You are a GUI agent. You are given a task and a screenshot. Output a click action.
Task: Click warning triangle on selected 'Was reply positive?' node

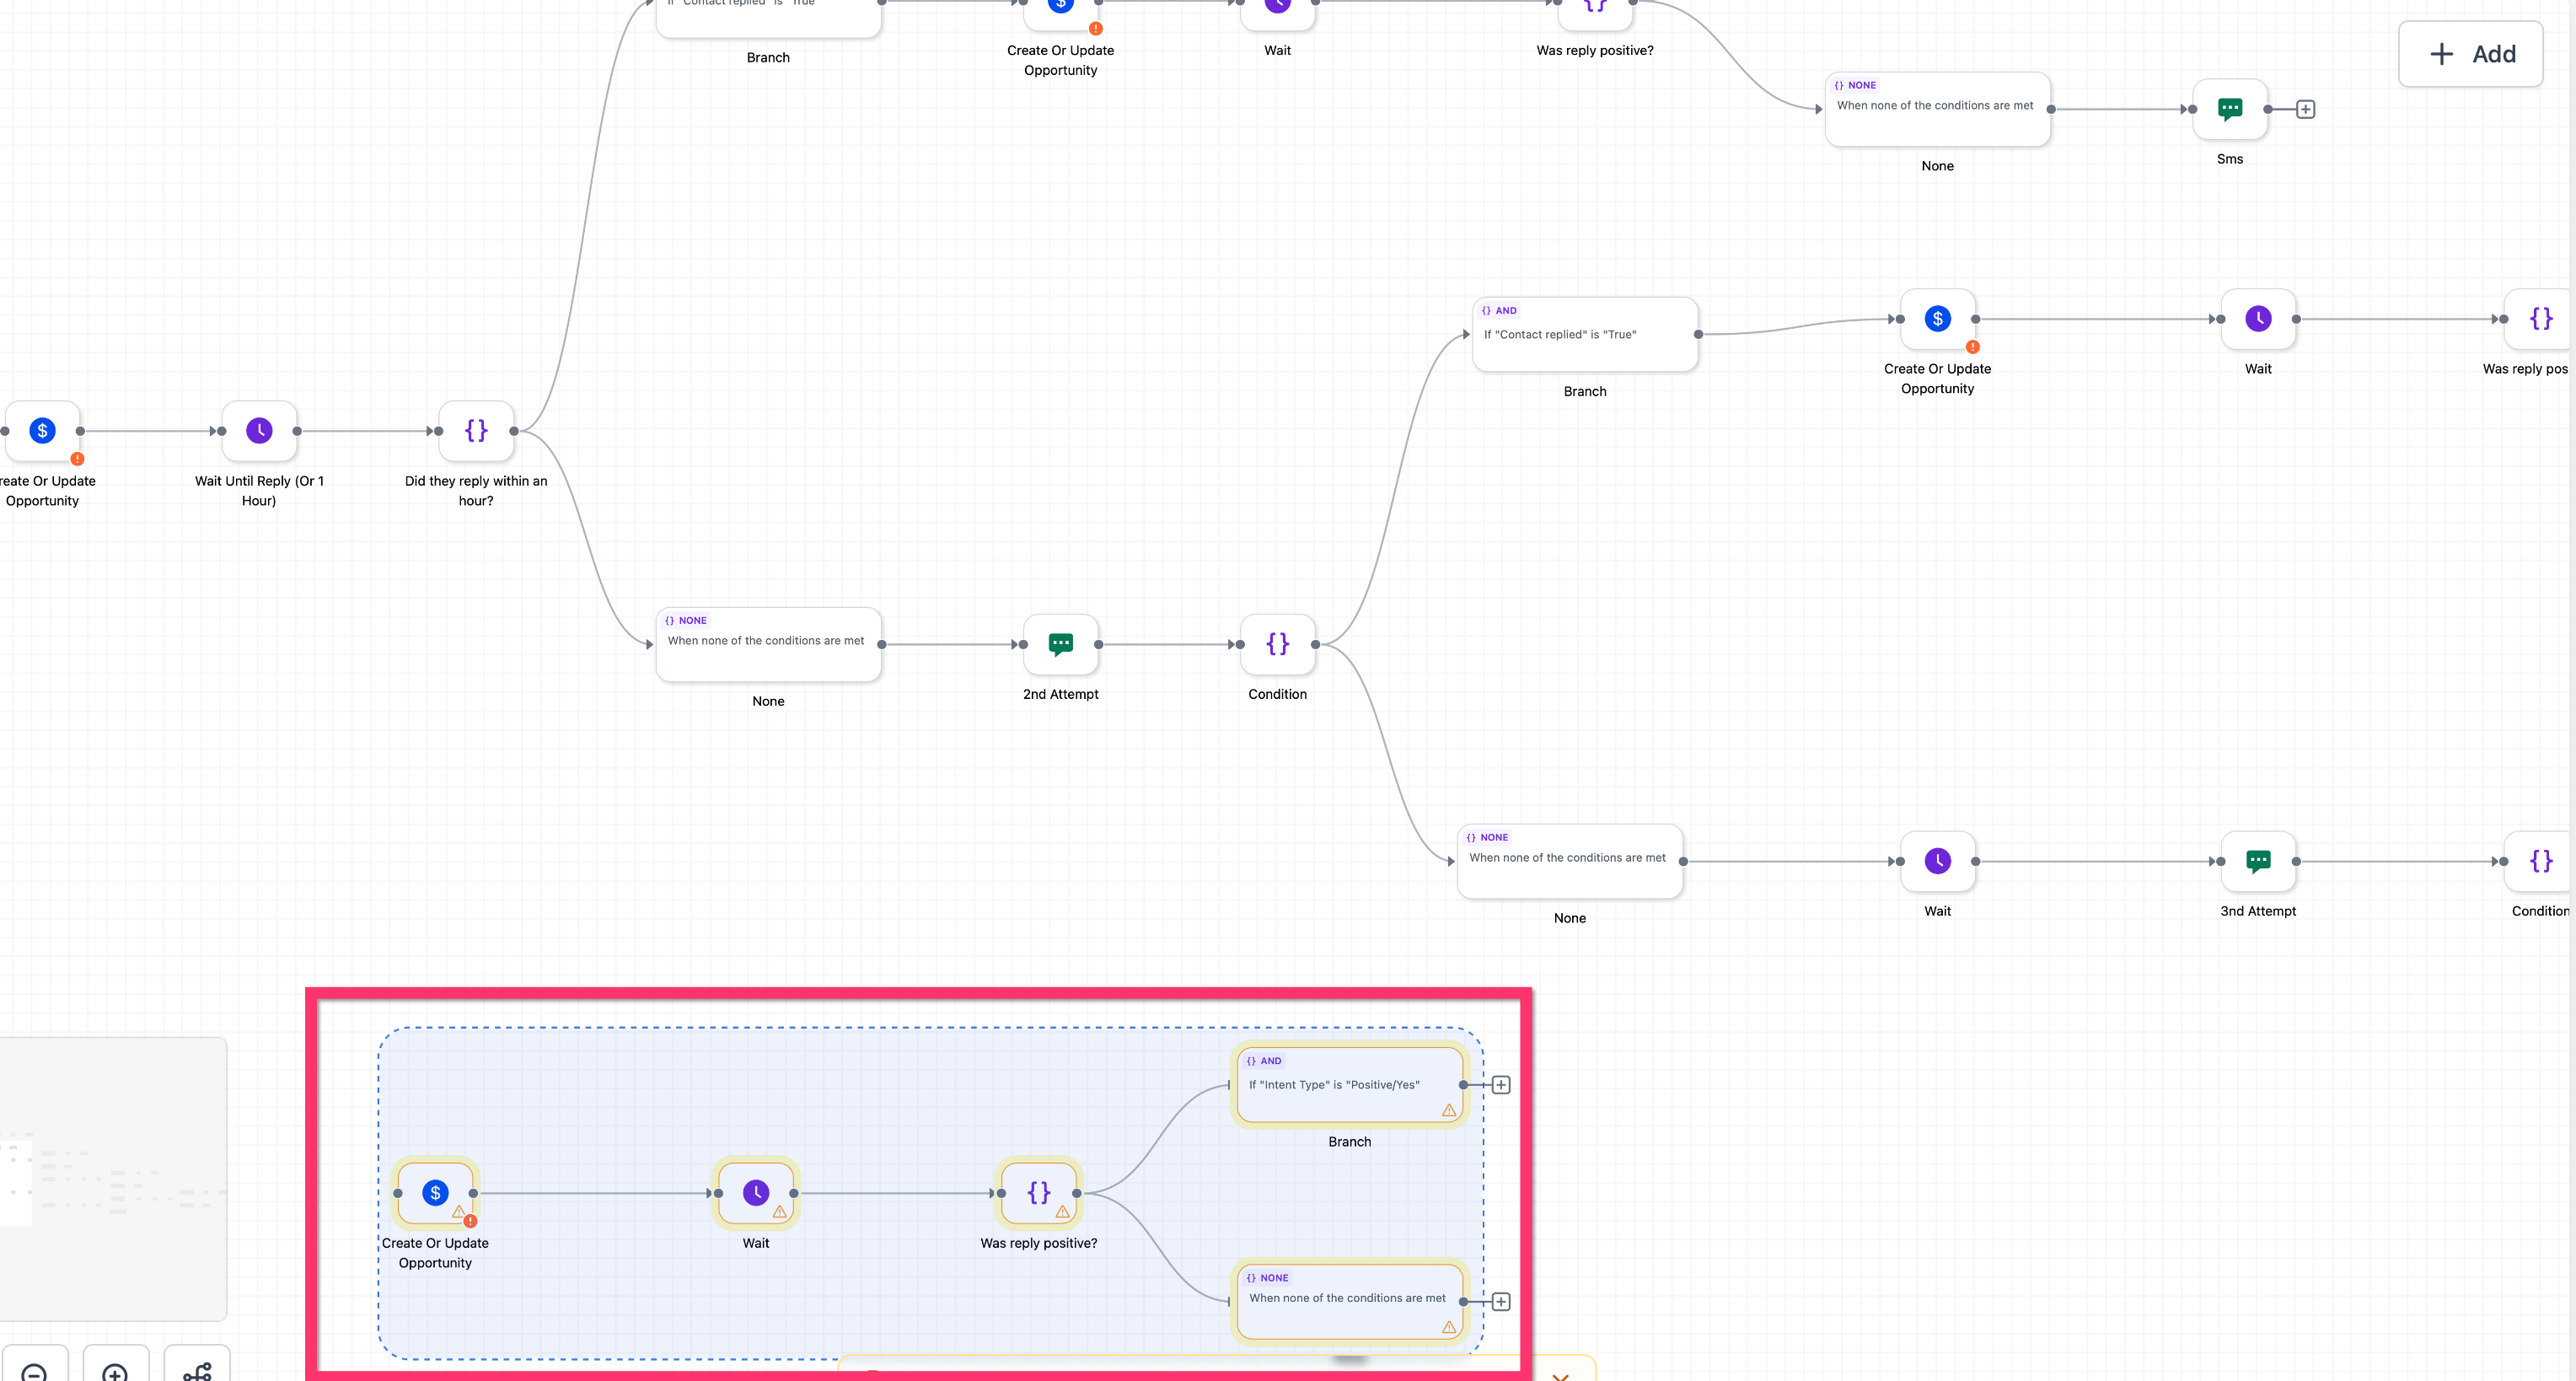[x=1062, y=1212]
